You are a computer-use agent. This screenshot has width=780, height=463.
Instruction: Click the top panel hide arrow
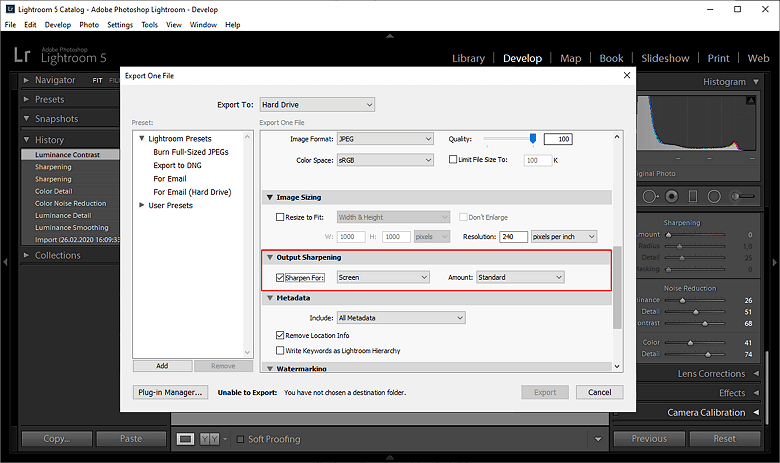point(390,36)
